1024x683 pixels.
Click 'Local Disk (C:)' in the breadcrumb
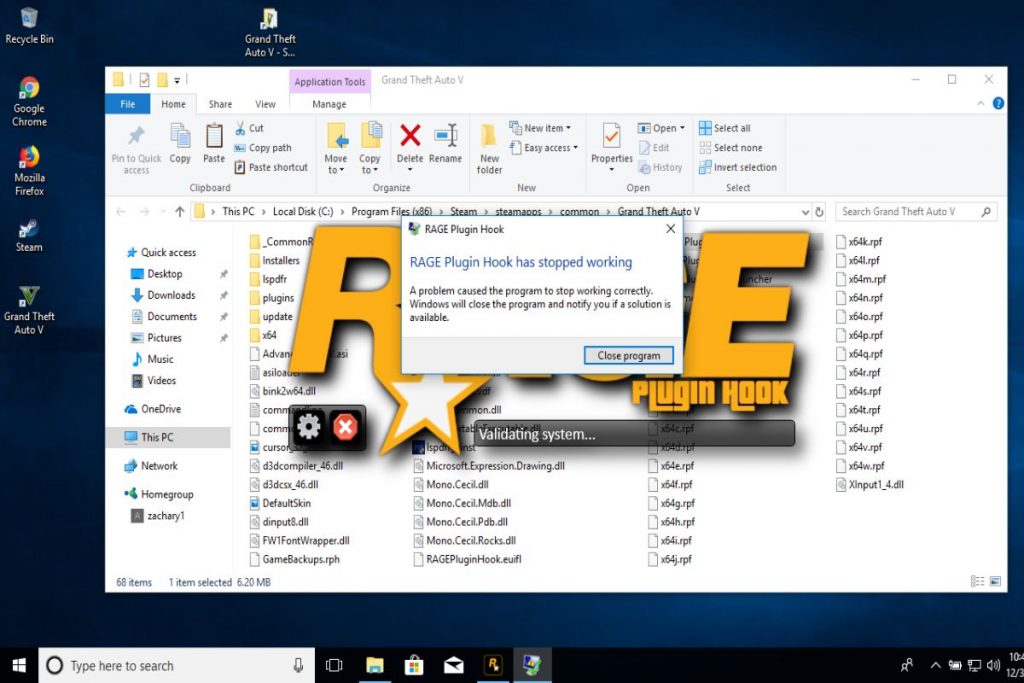coord(303,212)
